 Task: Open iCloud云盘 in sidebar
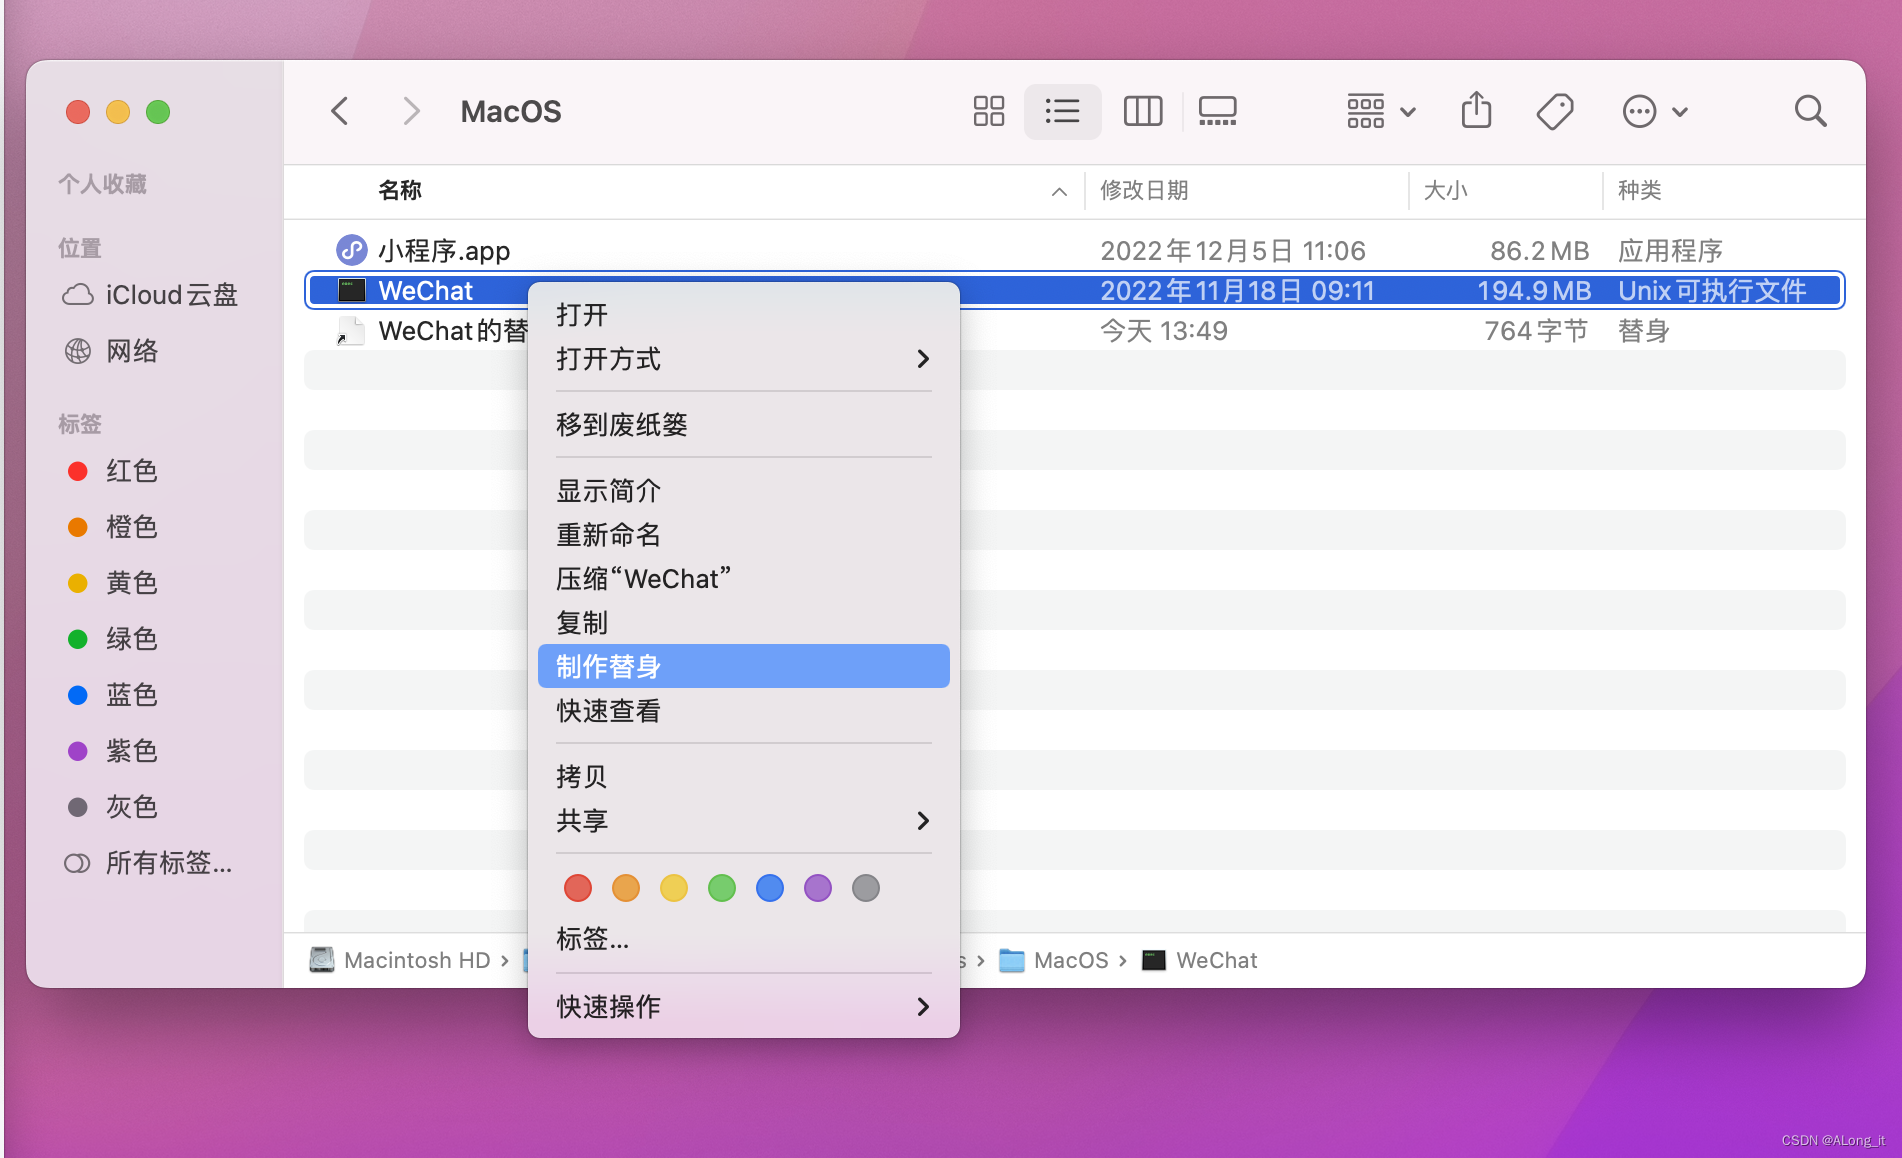click(x=150, y=295)
